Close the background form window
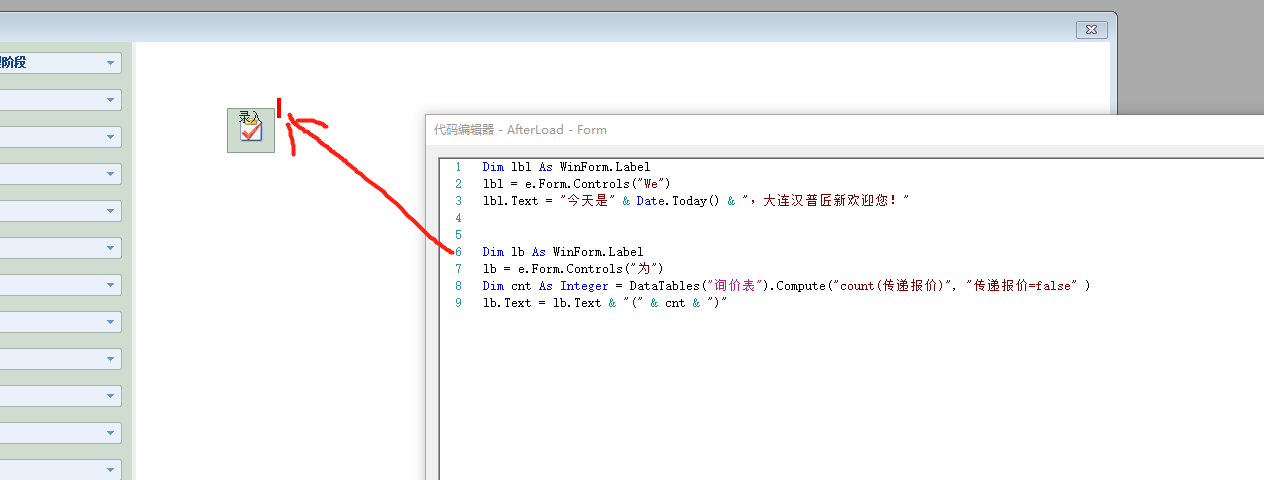This screenshot has height=480, width=1264. click(x=1092, y=30)
